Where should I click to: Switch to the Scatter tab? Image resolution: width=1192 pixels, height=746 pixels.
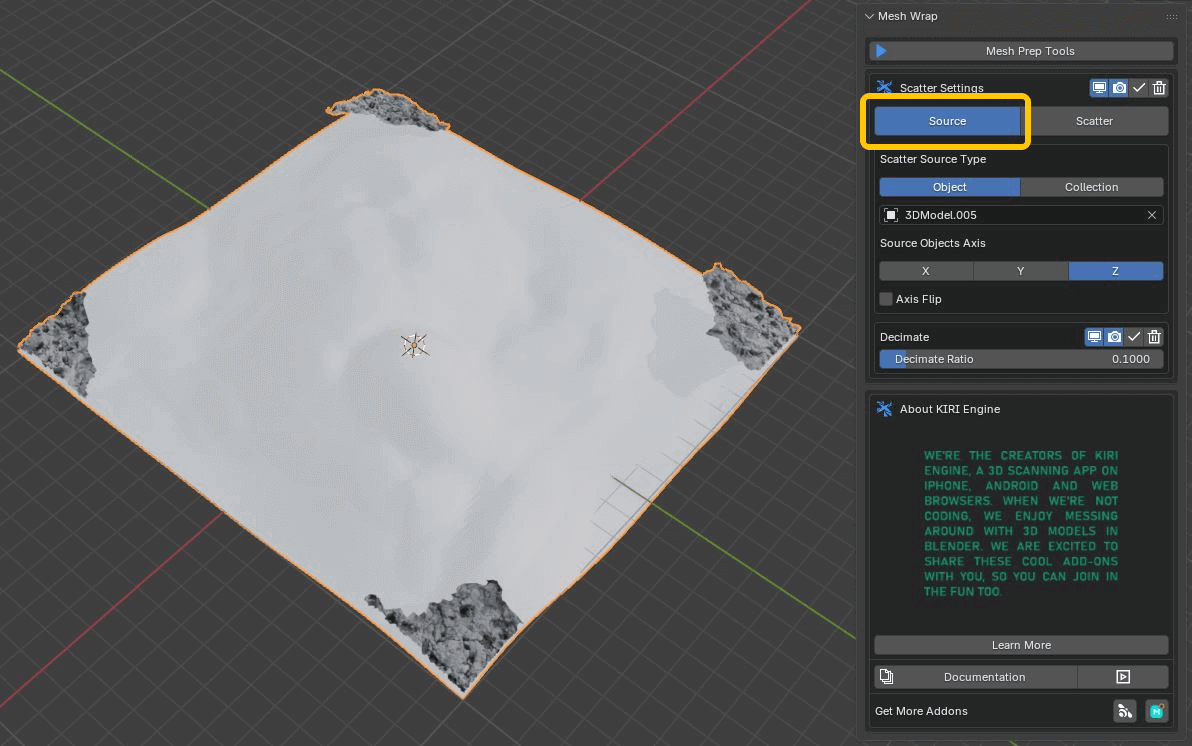[x=1094, y=121]
